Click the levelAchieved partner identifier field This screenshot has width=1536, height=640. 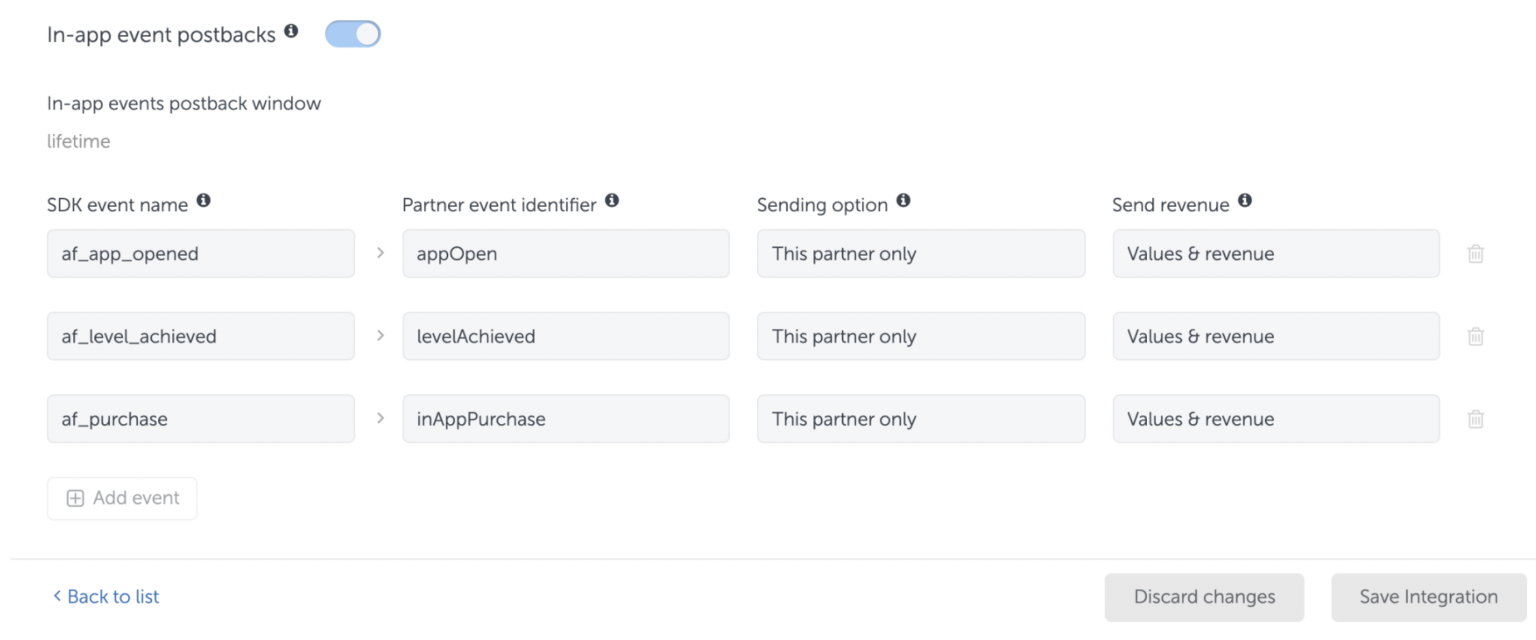click(x=566, y=336)
